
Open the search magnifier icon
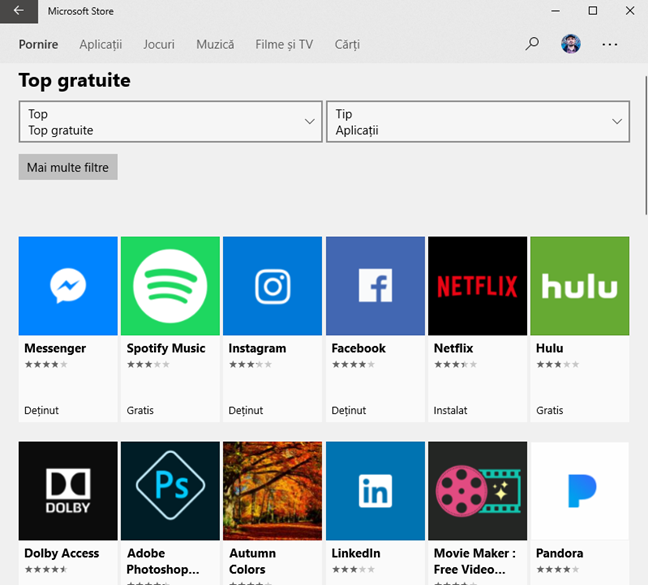point(532,43)
